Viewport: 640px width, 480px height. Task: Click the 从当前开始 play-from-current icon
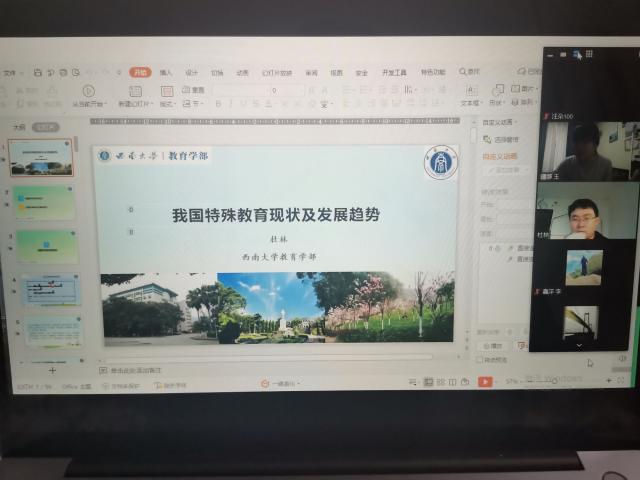(x=88, y=91)
